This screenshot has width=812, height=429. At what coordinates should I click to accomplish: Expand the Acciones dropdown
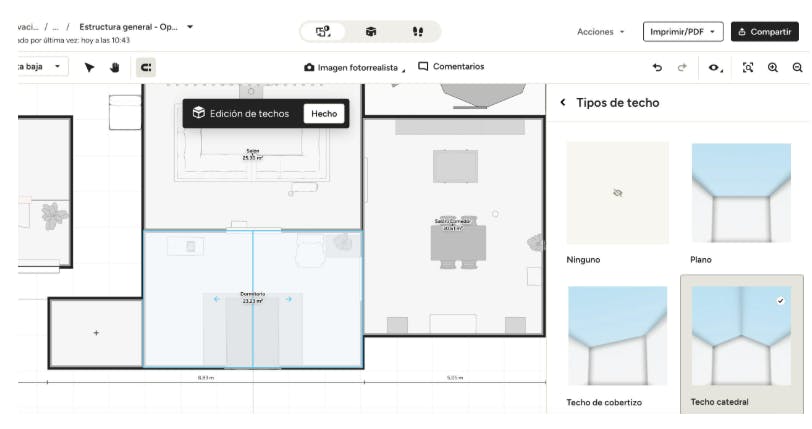click(600, 32)
